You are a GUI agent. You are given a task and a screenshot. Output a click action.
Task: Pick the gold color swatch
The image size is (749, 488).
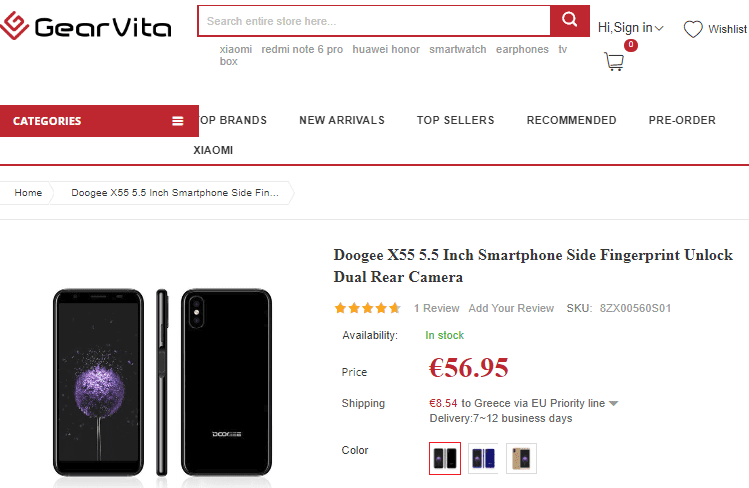[521, 458]
